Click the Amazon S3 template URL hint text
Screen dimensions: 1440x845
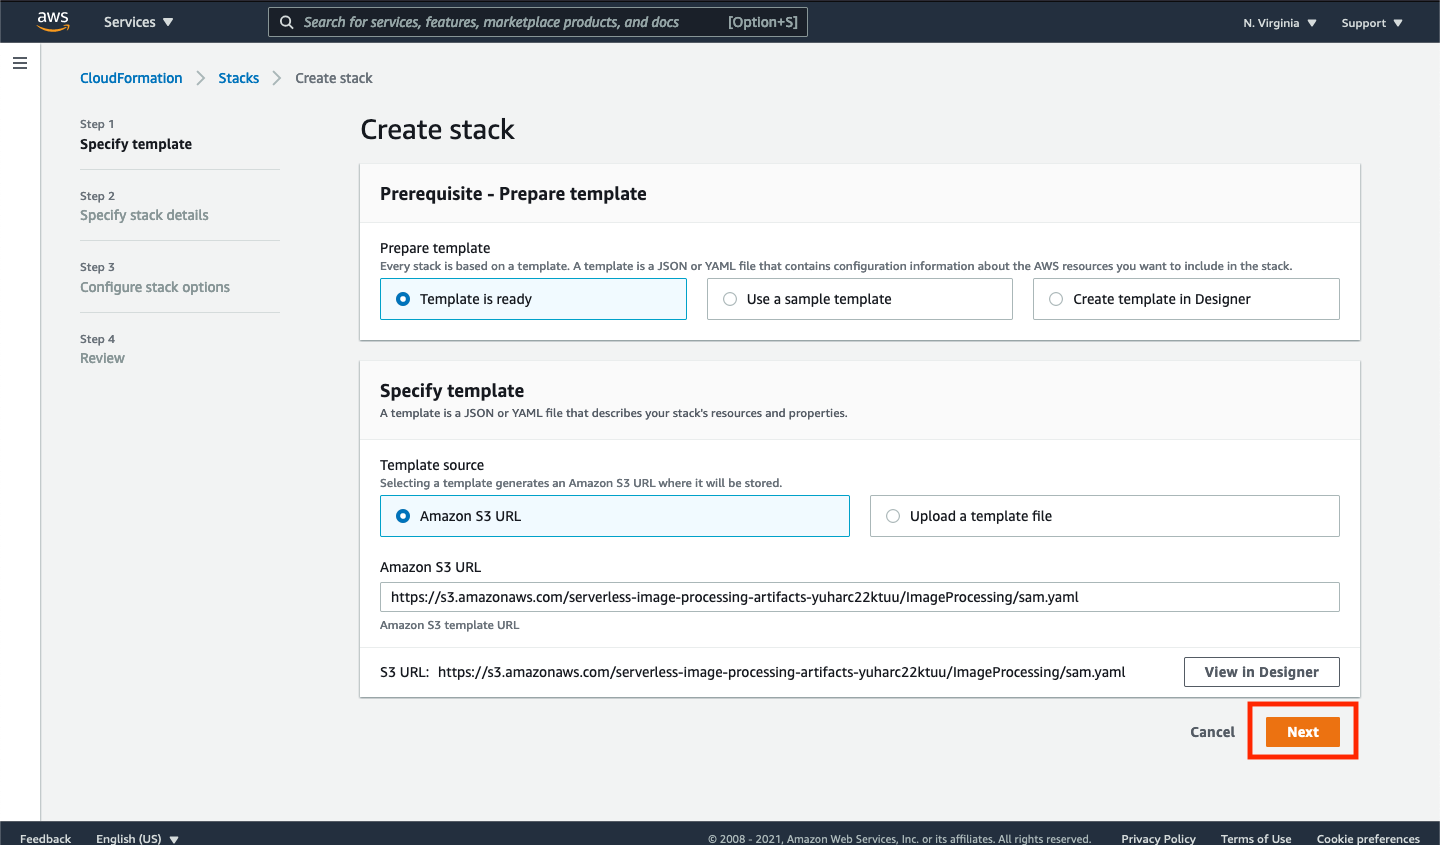tap(450, 625)
